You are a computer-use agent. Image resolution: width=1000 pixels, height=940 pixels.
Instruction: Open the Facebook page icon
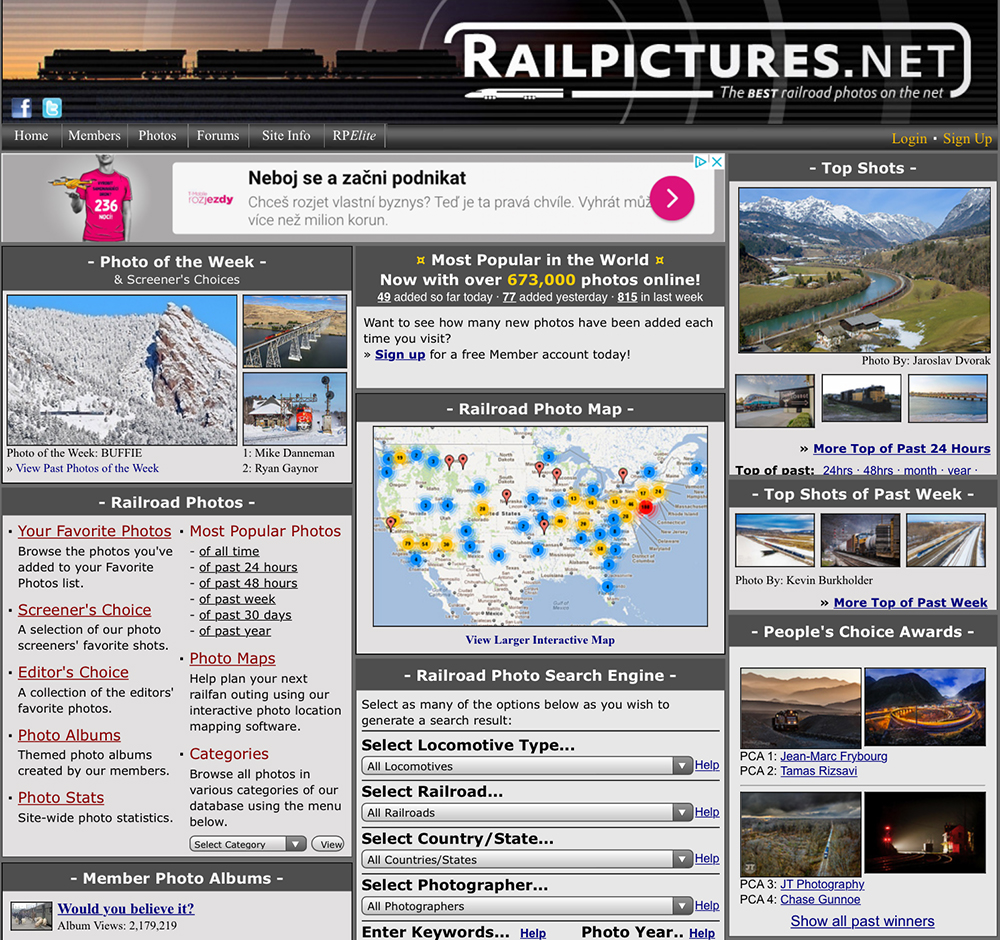(x=22, y=108)
